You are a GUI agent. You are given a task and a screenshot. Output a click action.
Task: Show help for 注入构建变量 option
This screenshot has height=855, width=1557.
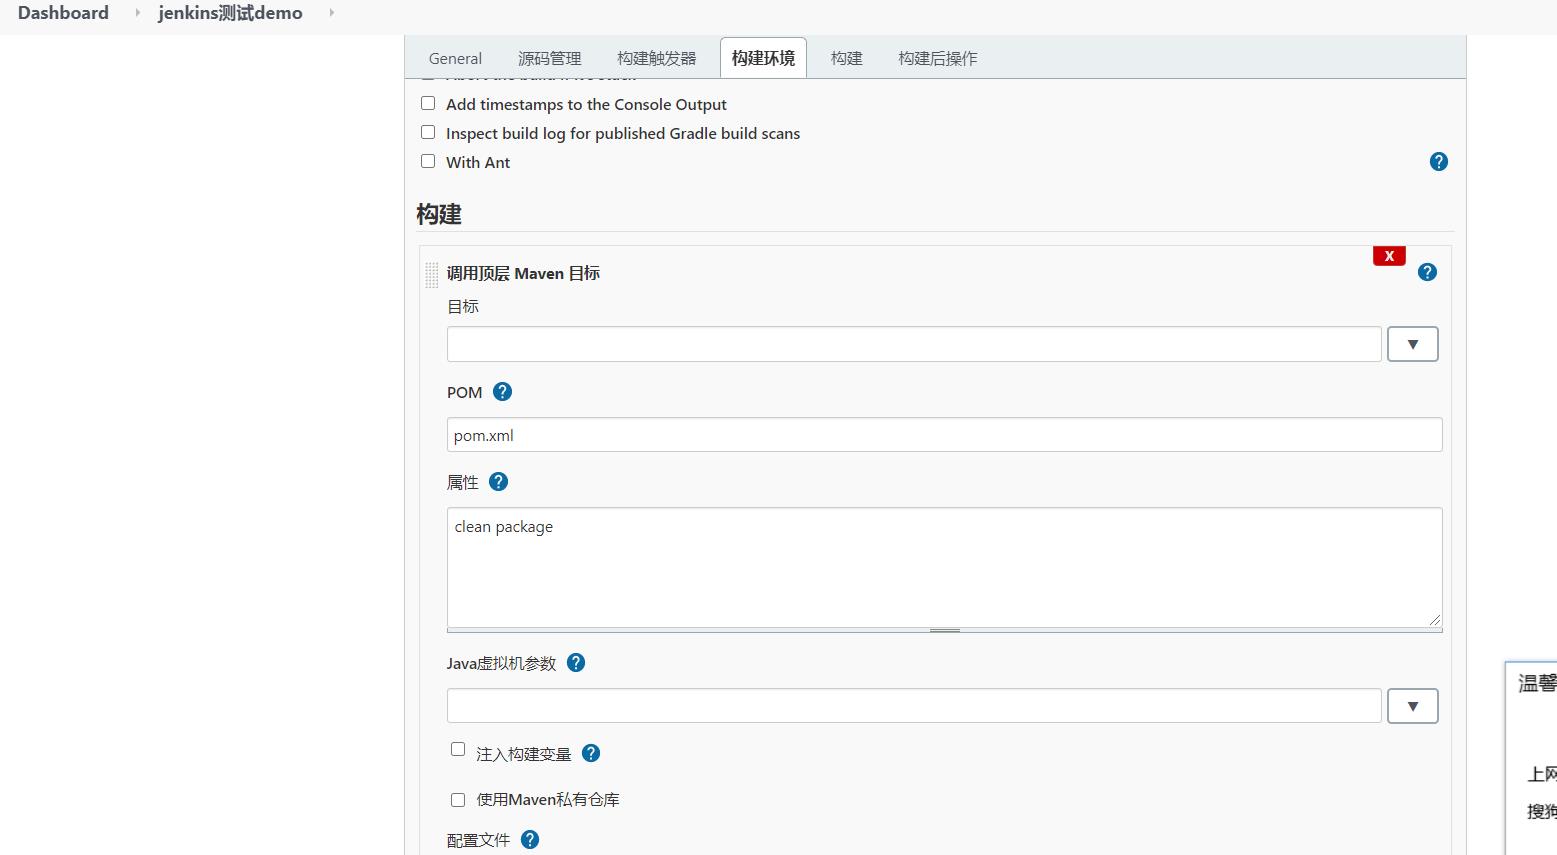pos(591,753)
